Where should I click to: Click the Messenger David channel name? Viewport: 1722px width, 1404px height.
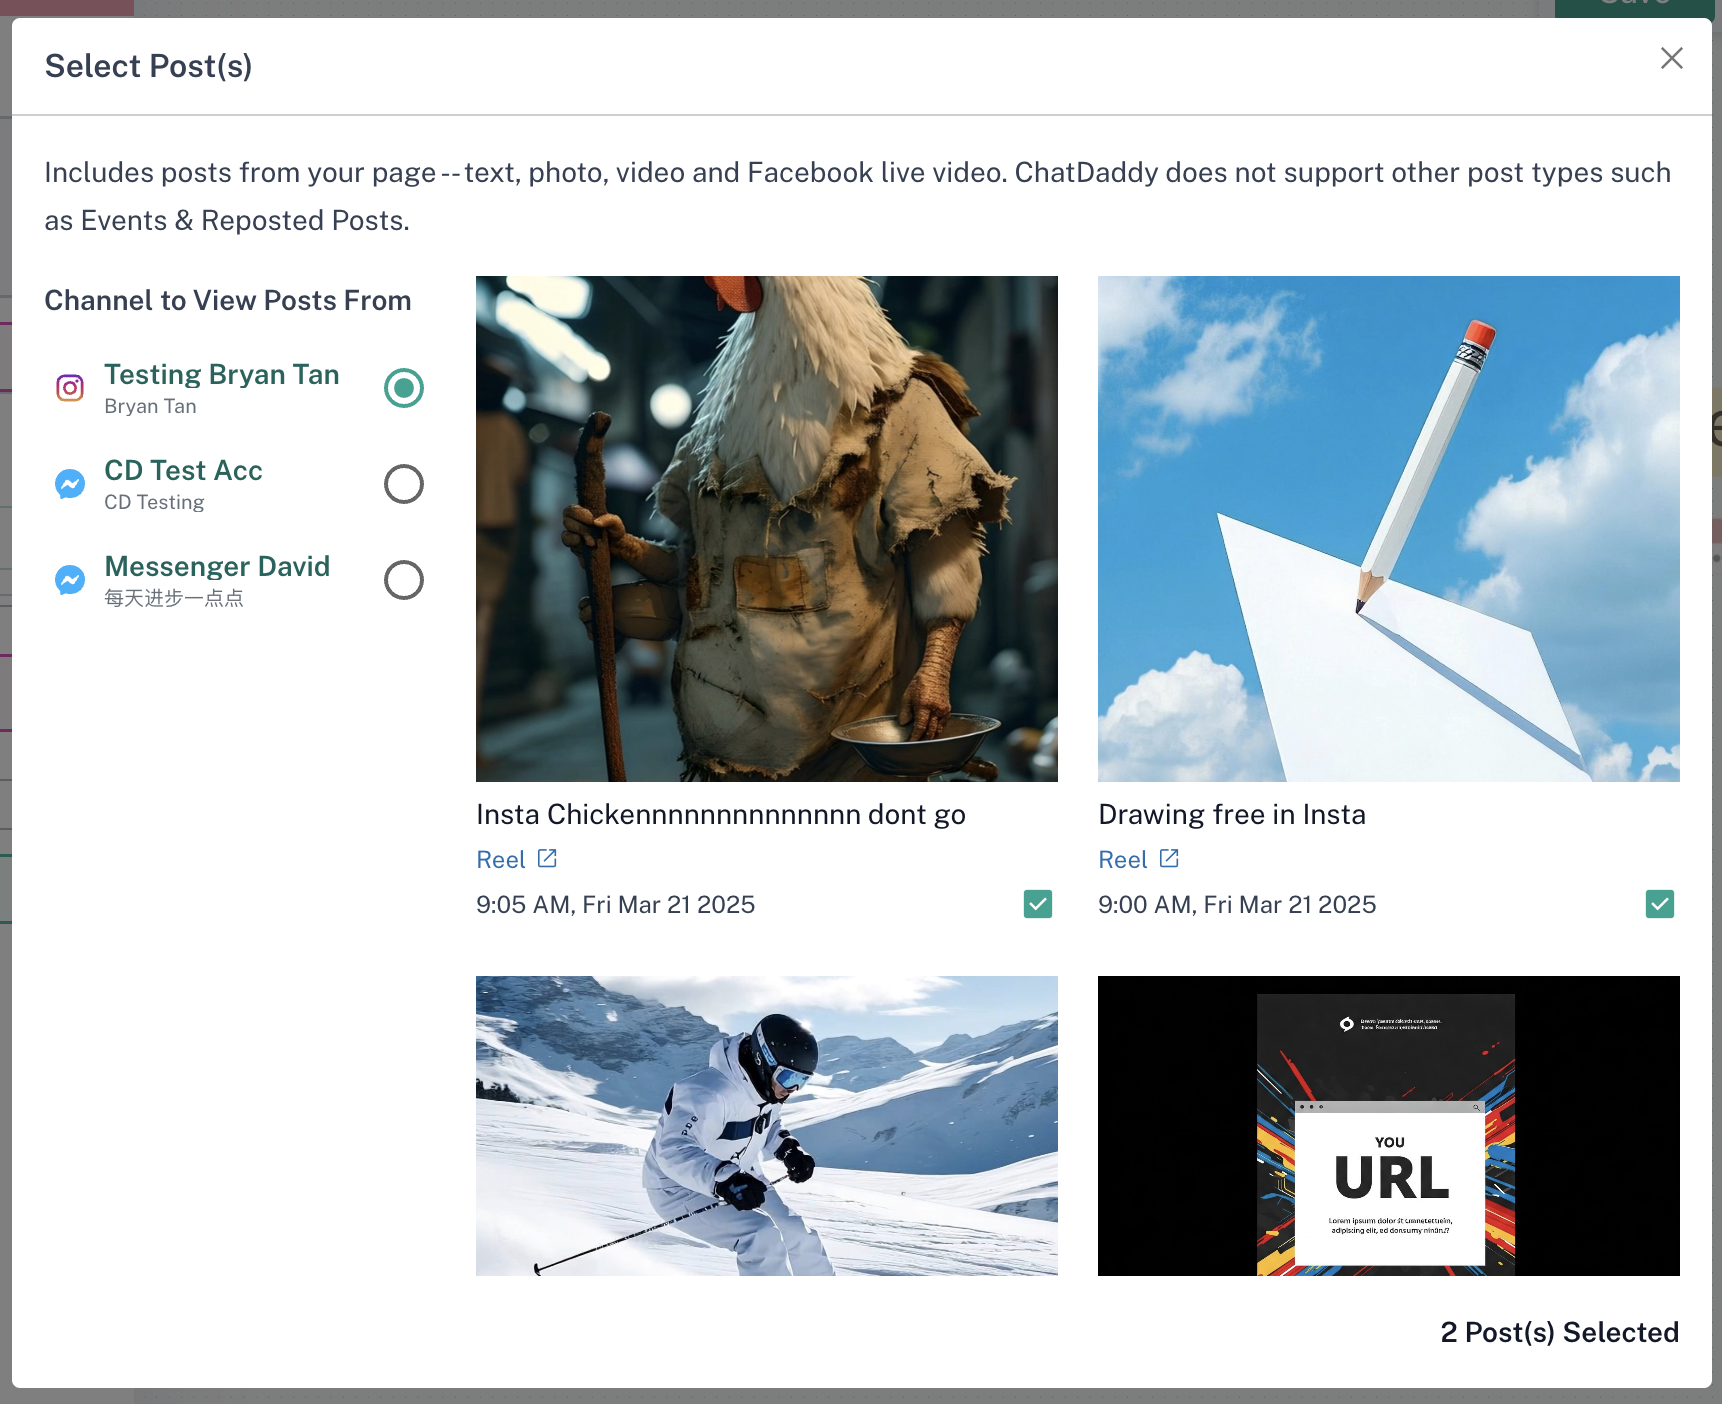217,566
